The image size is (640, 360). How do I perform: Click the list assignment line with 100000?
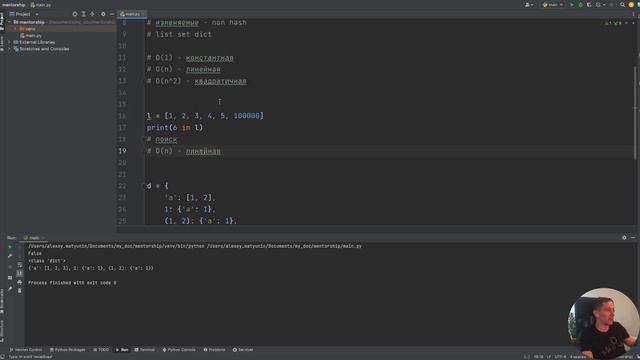click(x=205, y=116)
